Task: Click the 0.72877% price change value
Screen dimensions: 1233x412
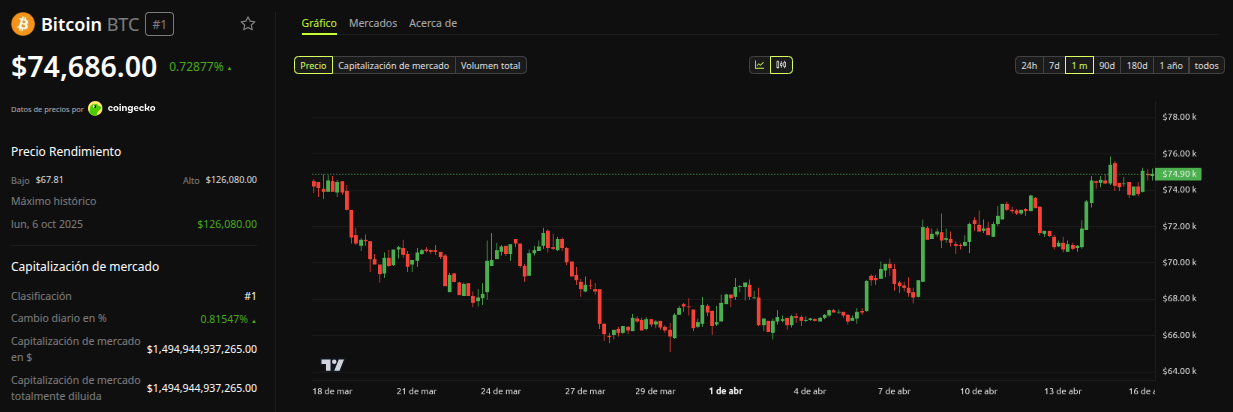Action: point(196,67)
